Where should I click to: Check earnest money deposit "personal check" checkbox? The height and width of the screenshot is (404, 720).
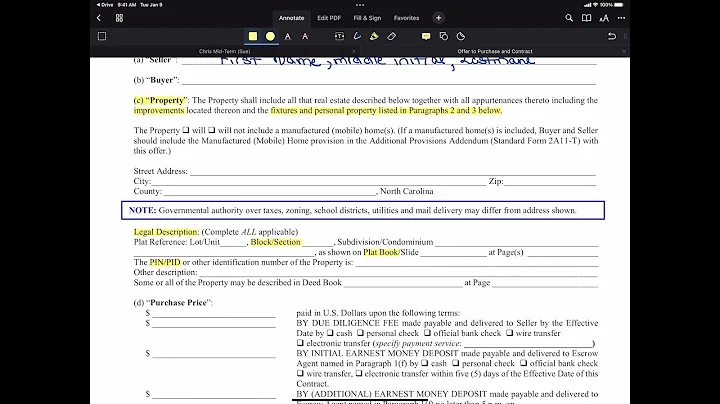click(456, 363)
